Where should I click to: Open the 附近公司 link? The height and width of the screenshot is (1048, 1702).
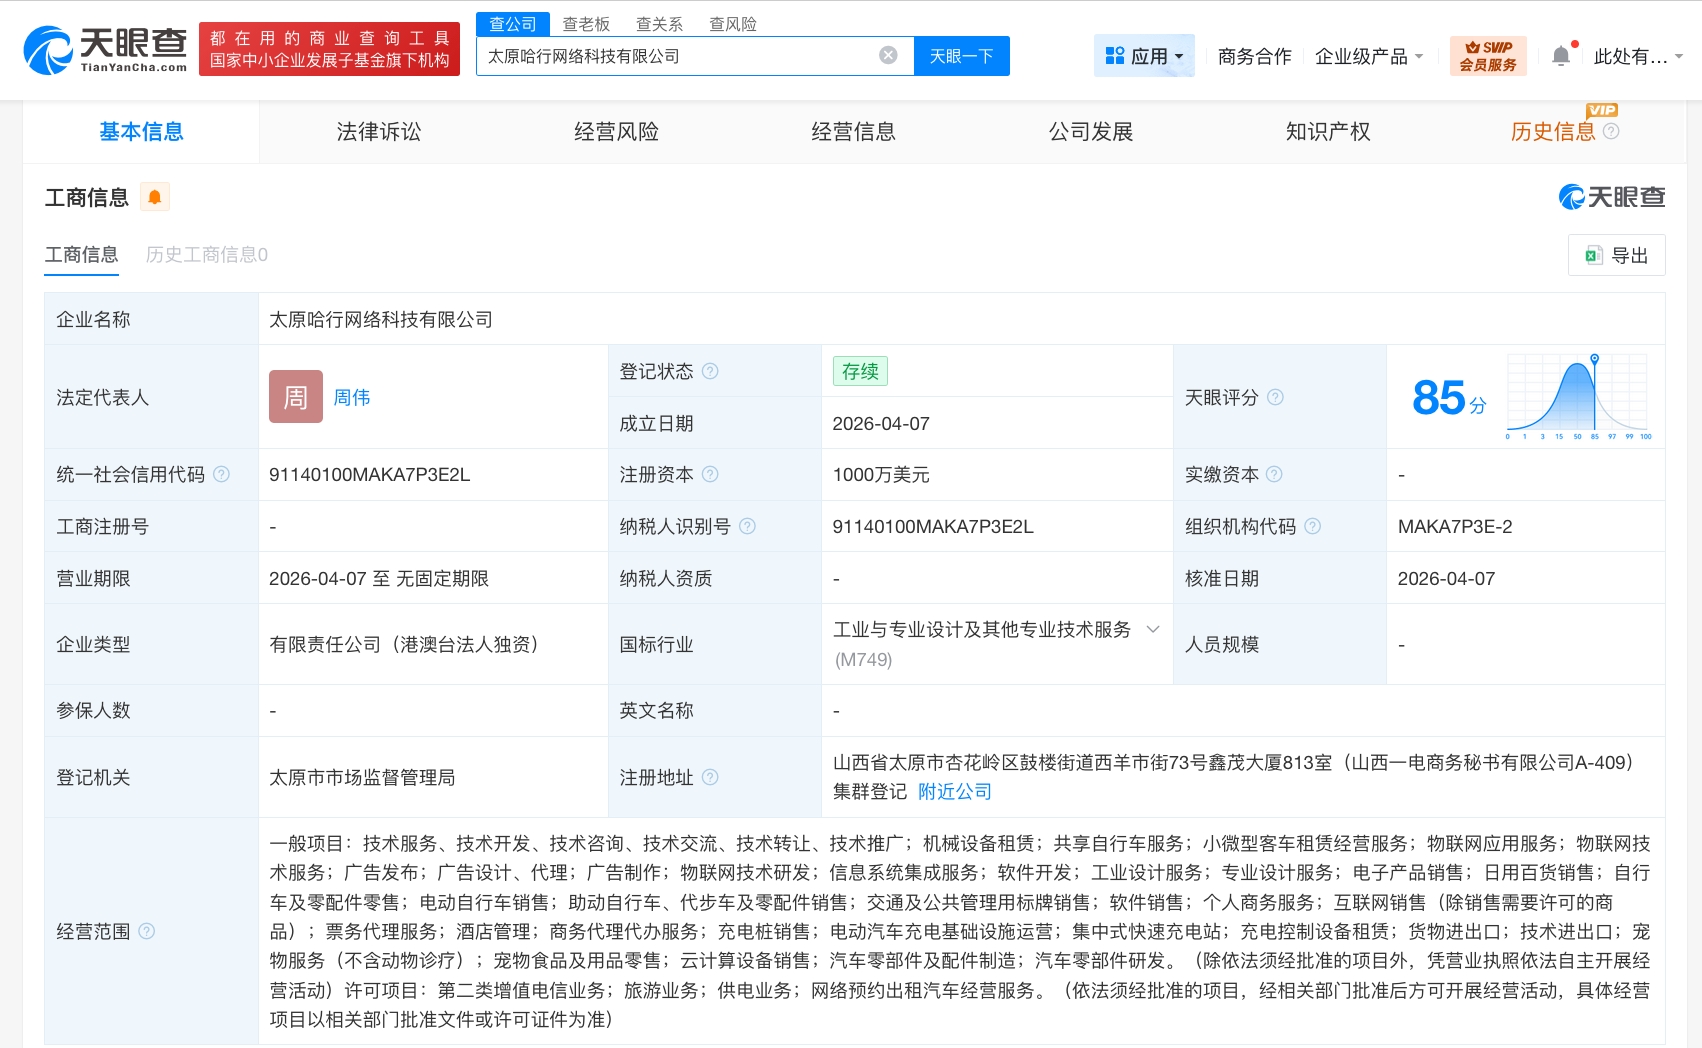(955, 791)
